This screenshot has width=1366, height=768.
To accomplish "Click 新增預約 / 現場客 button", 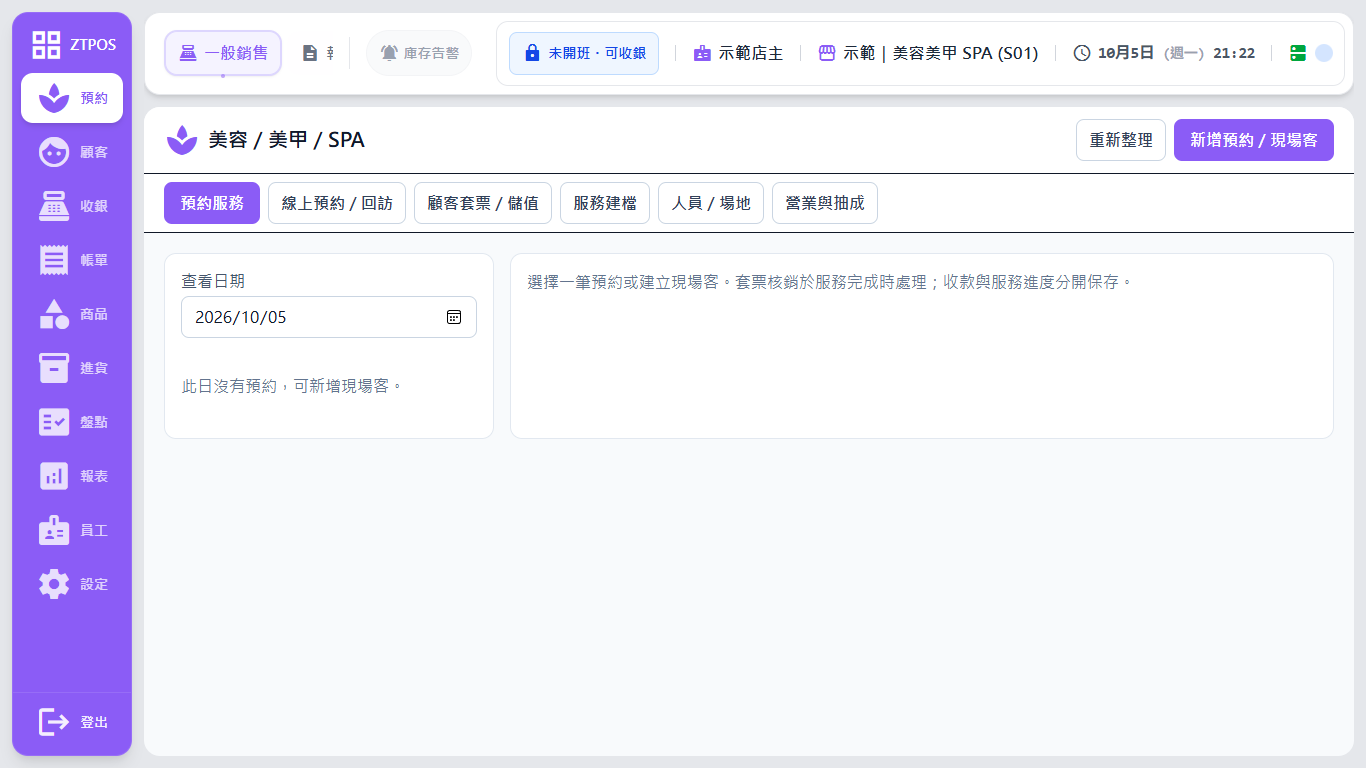I will (1254, 140).
